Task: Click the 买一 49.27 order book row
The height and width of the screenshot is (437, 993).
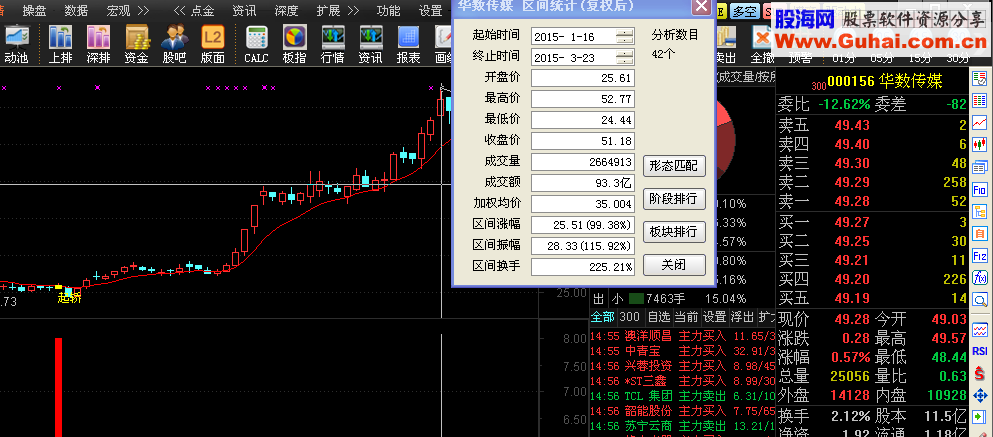Action: point(873,222)
